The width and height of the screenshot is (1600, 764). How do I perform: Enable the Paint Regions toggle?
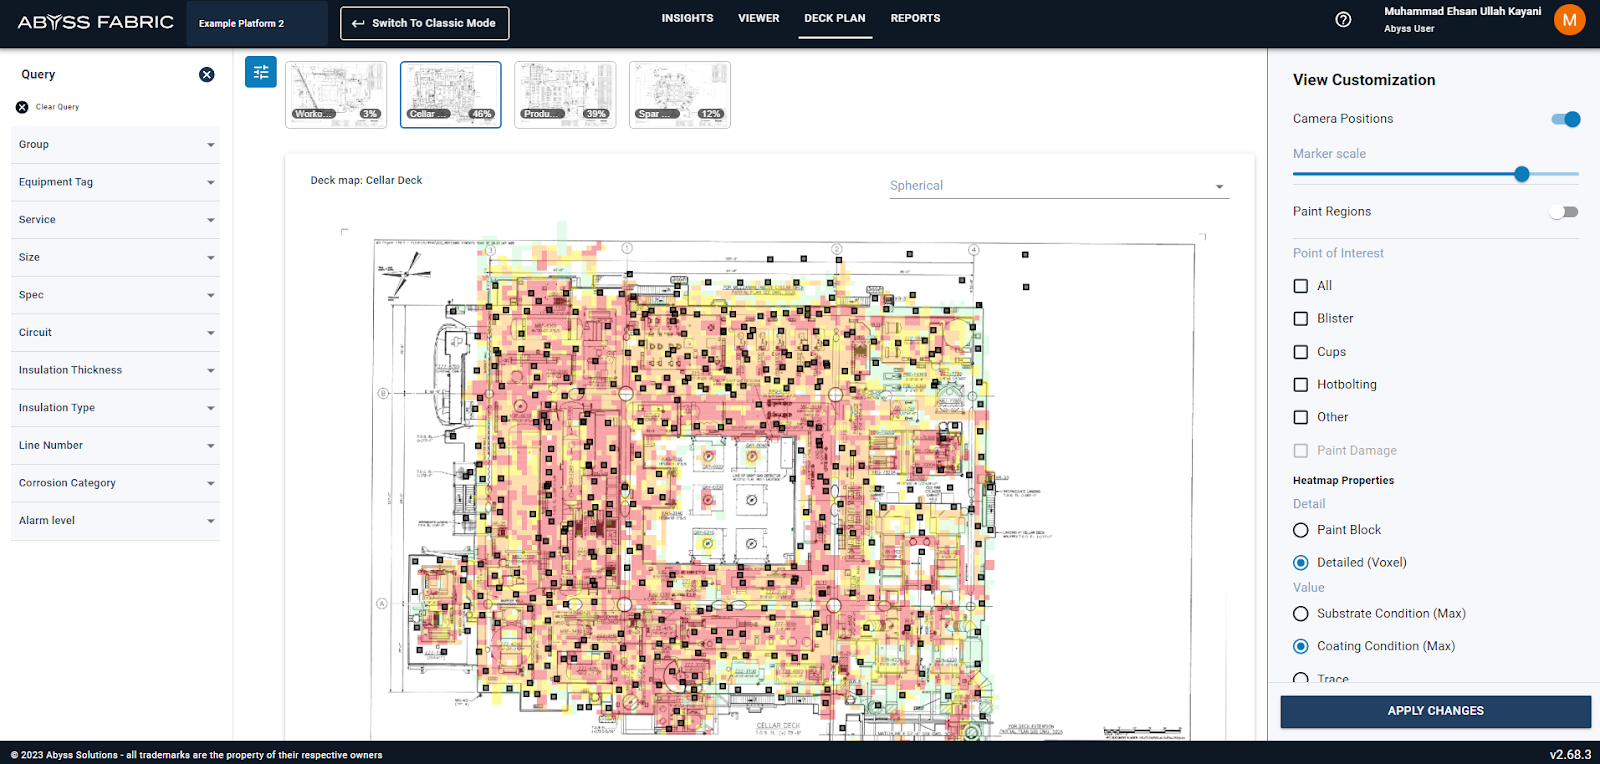(x=1563, y=212)
